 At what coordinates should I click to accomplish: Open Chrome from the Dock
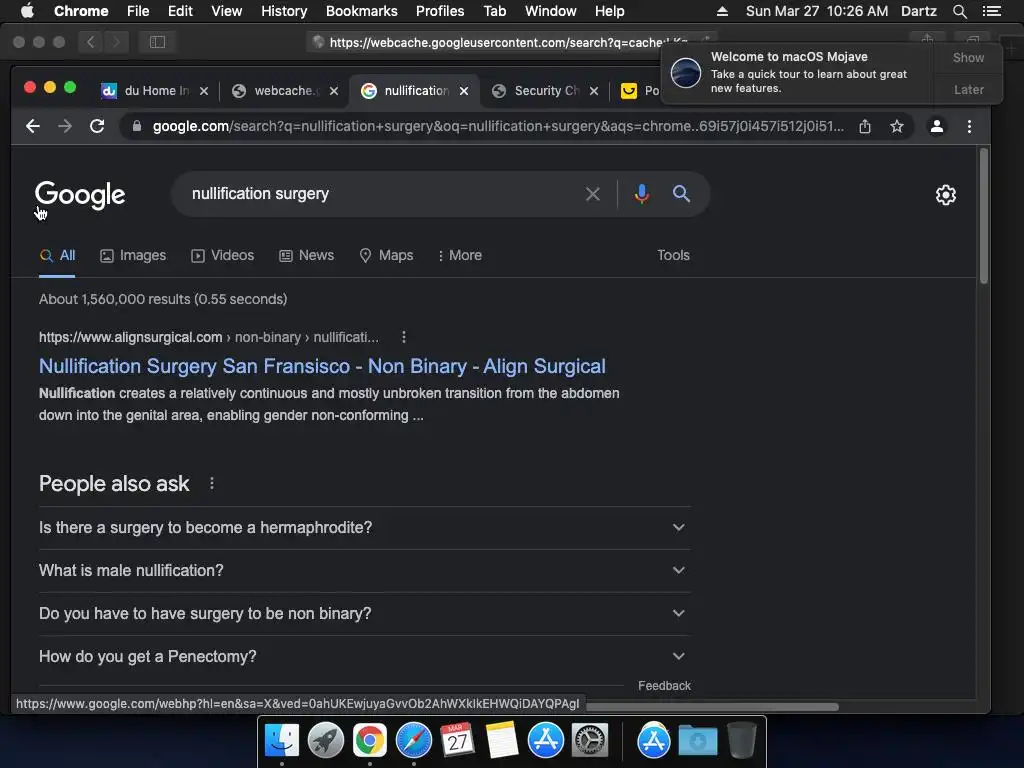[370, 741]
